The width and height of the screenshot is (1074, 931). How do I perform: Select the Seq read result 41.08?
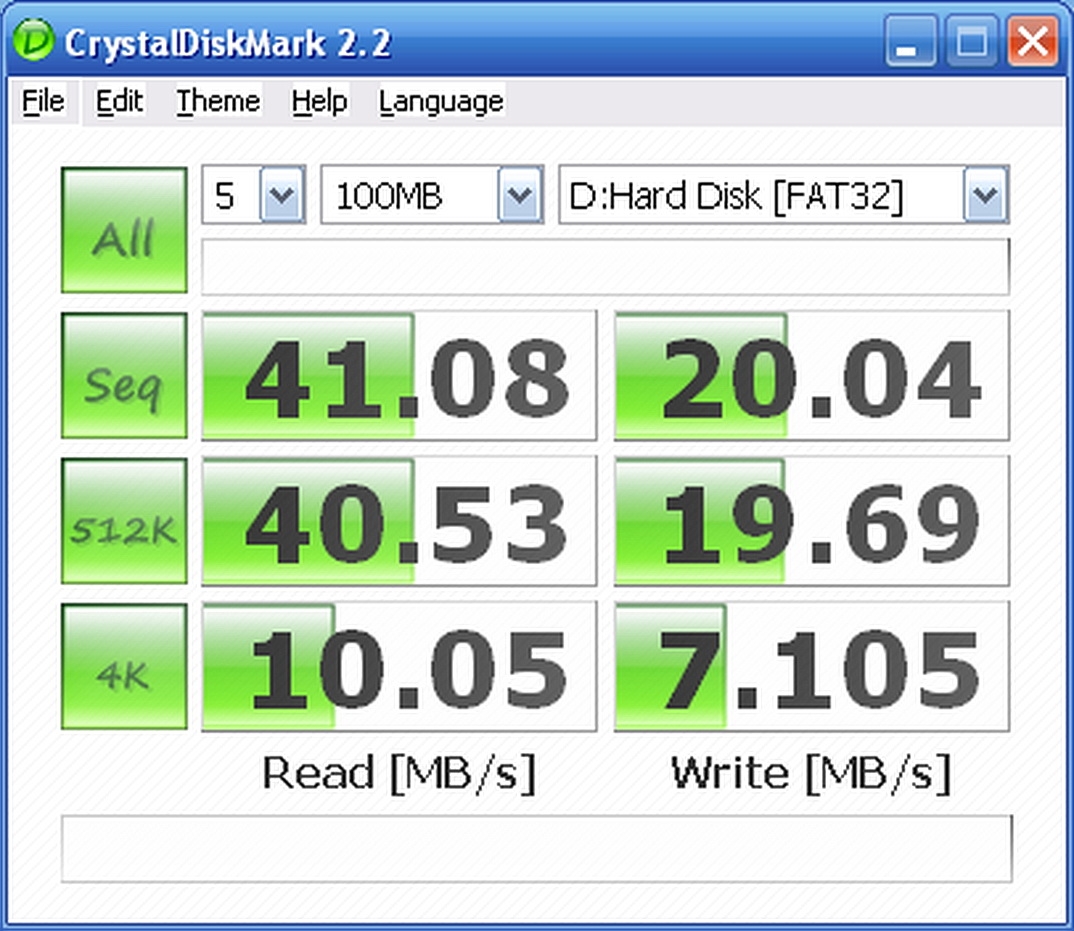399,375
